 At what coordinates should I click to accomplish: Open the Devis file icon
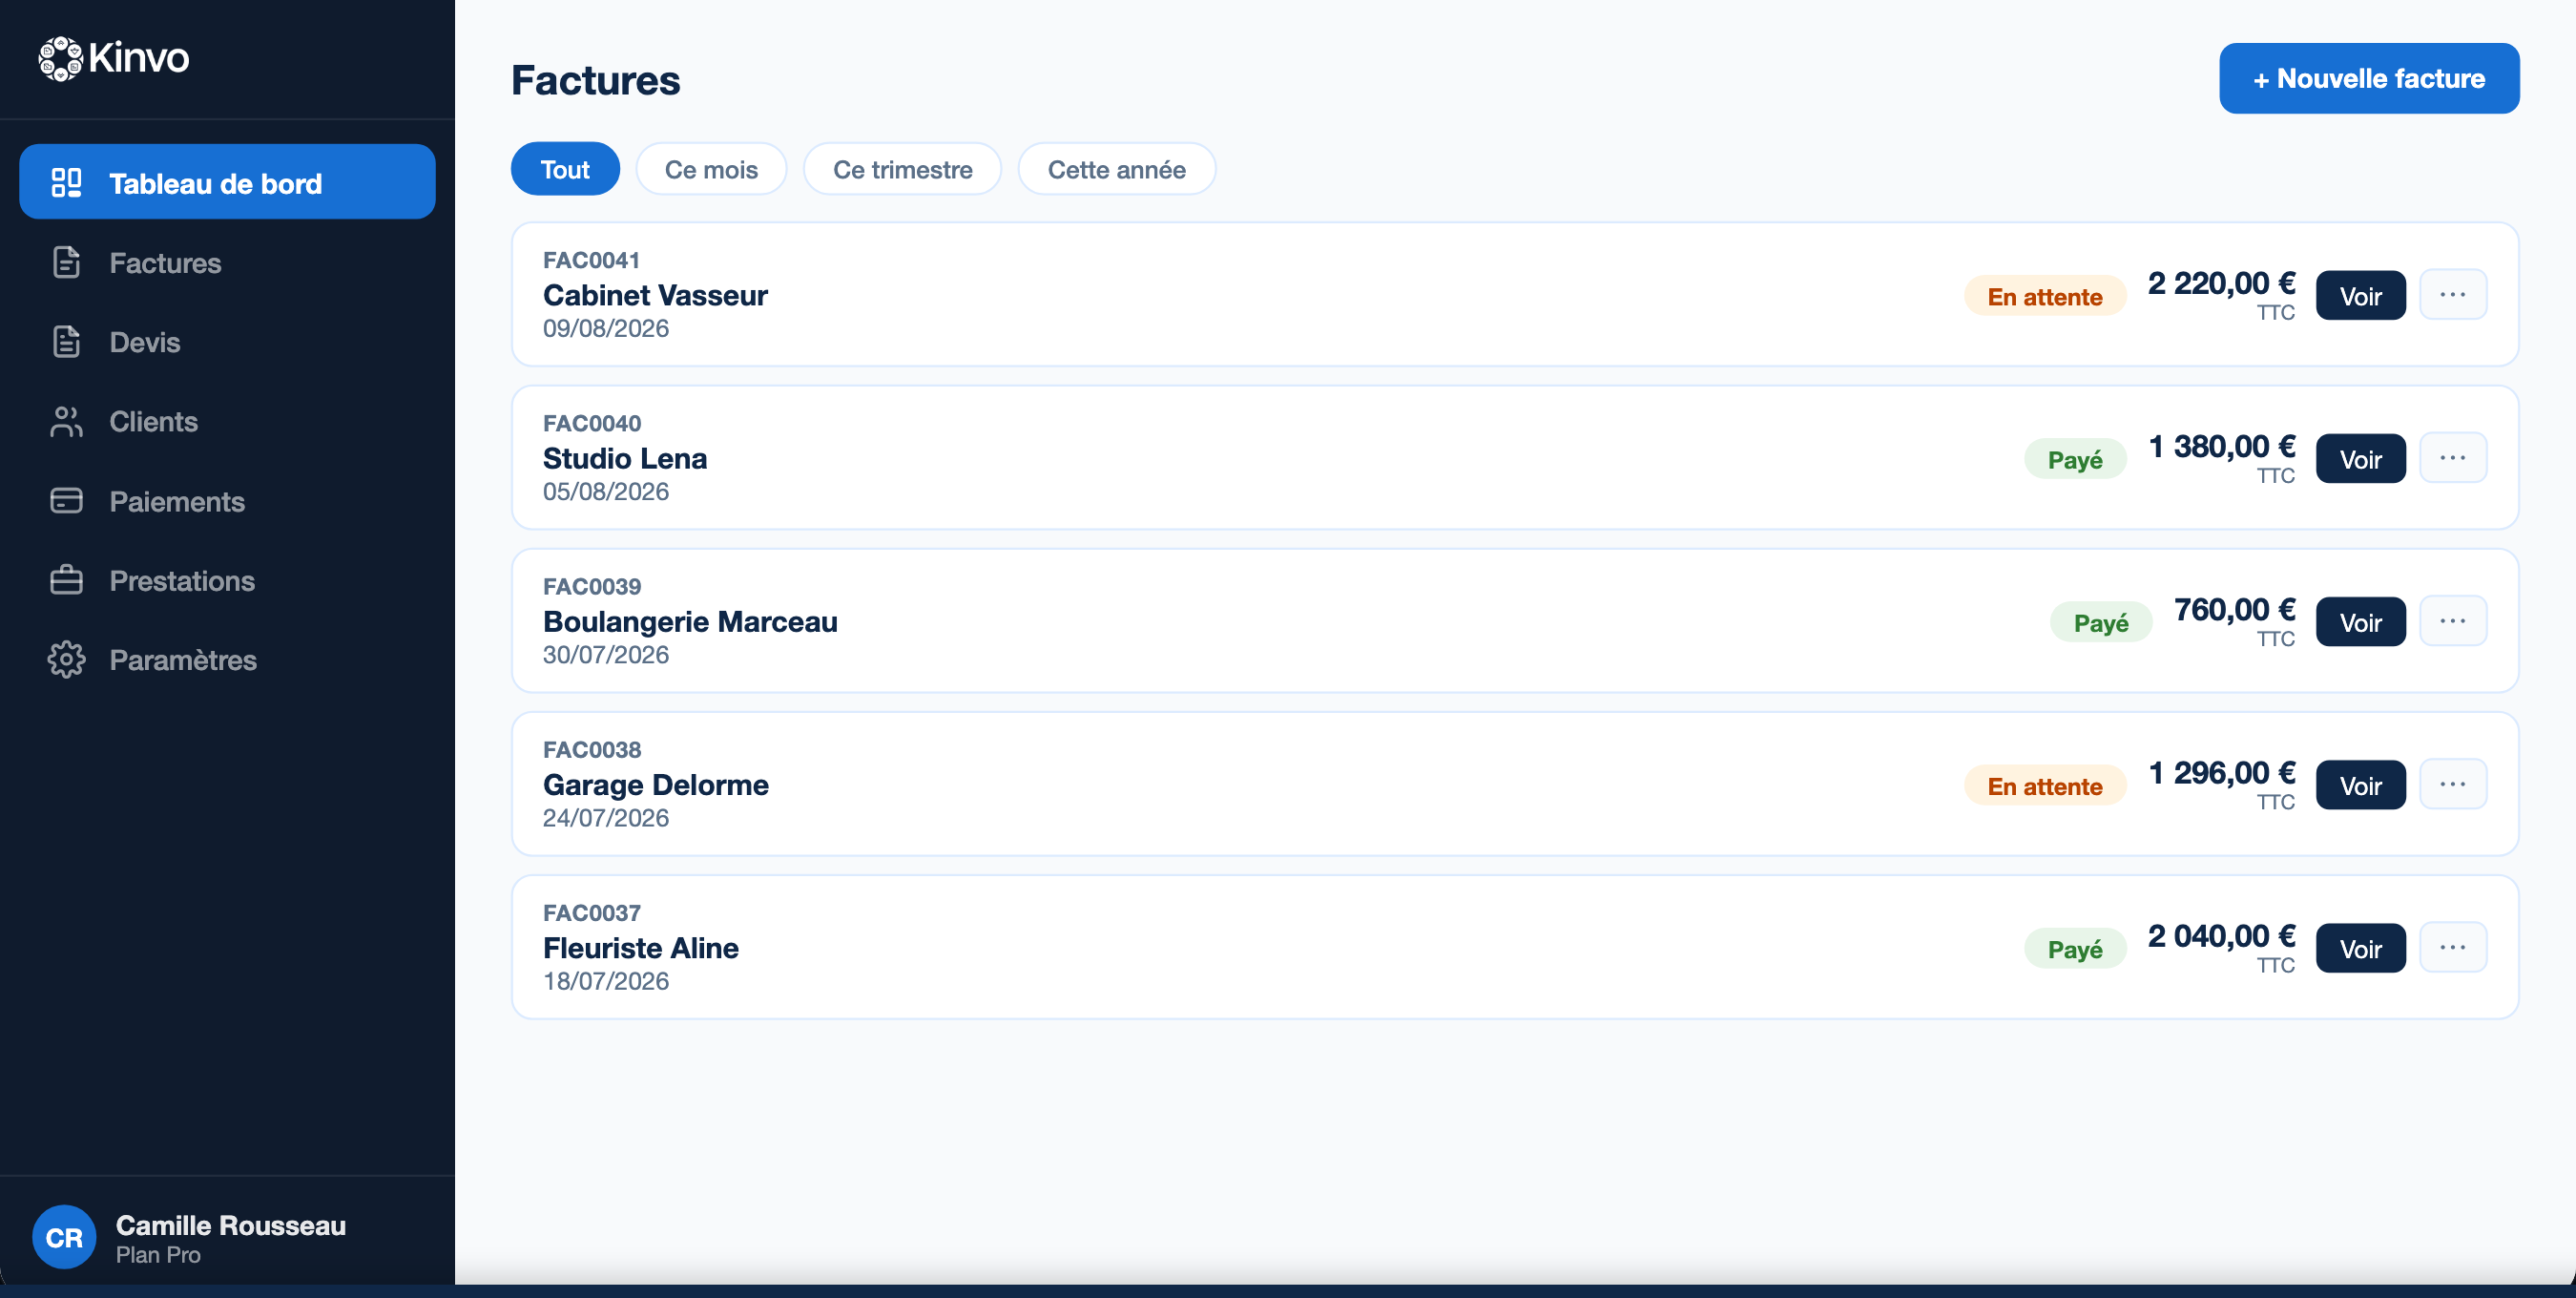(66, 342)
